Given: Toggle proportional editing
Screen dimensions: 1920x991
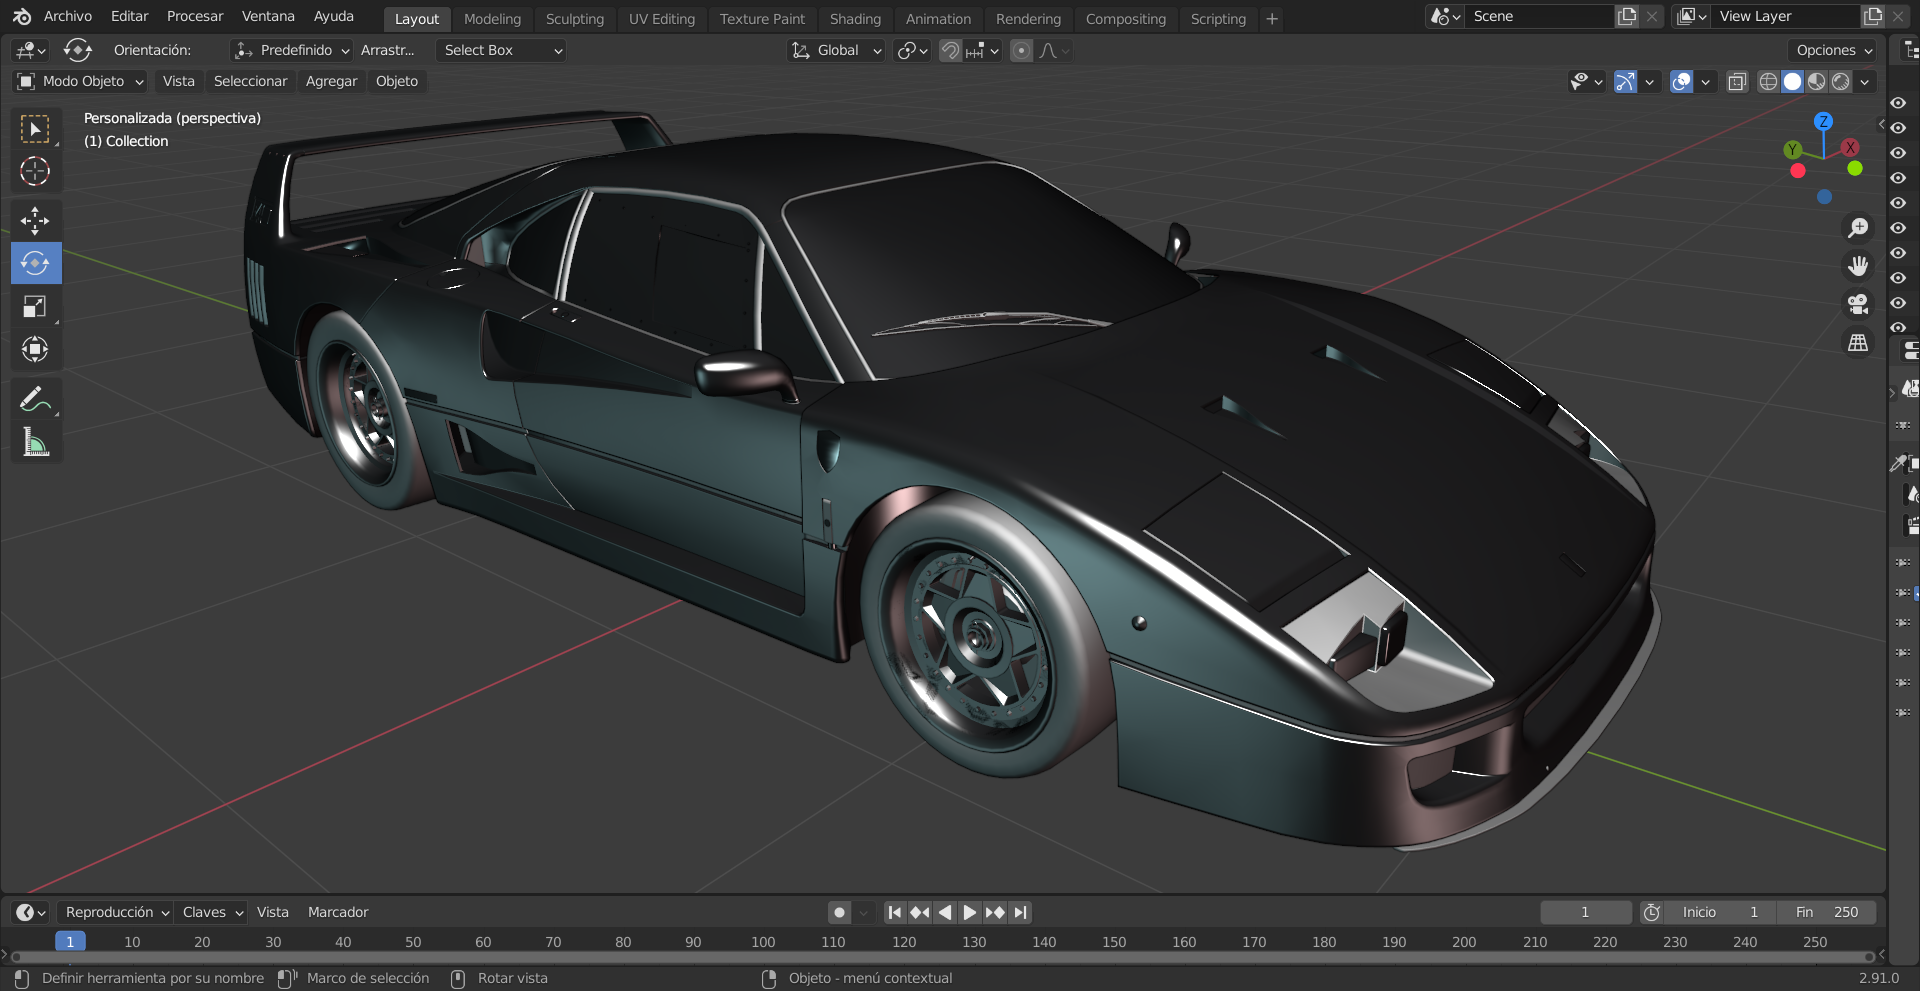Looking at the screenshot, I should point(1021,50).
